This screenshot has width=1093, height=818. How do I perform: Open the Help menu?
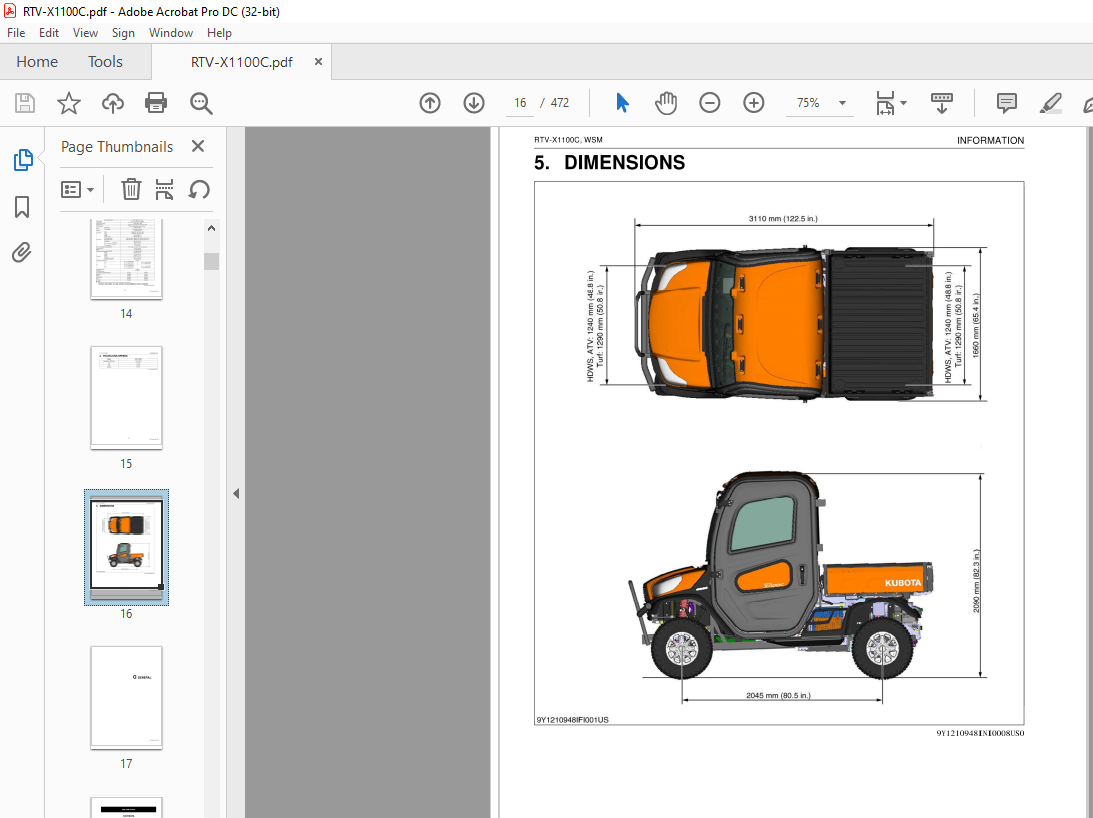click(219, 33)
